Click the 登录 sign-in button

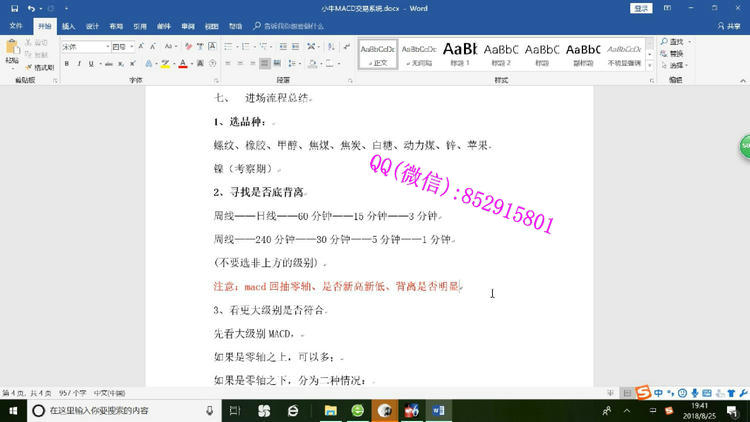coord(642,8)
